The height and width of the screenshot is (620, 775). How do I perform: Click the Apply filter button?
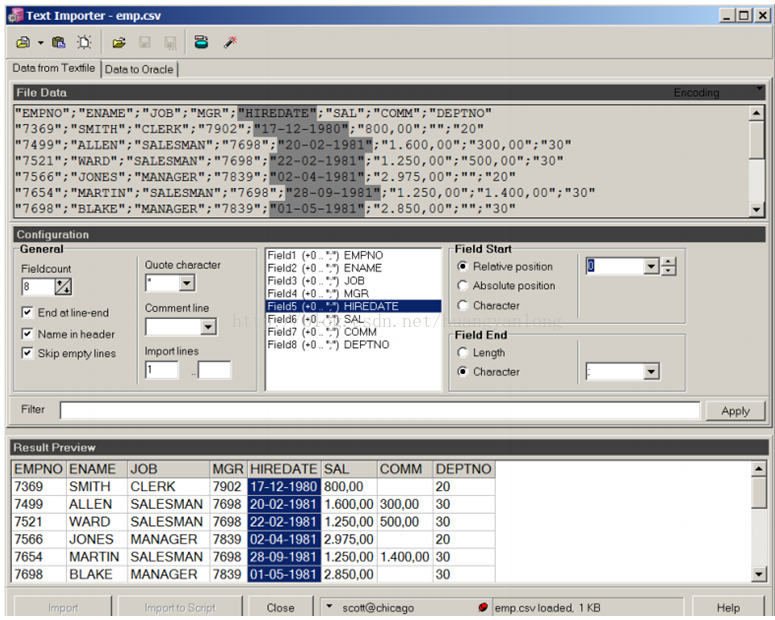point(735,411)
